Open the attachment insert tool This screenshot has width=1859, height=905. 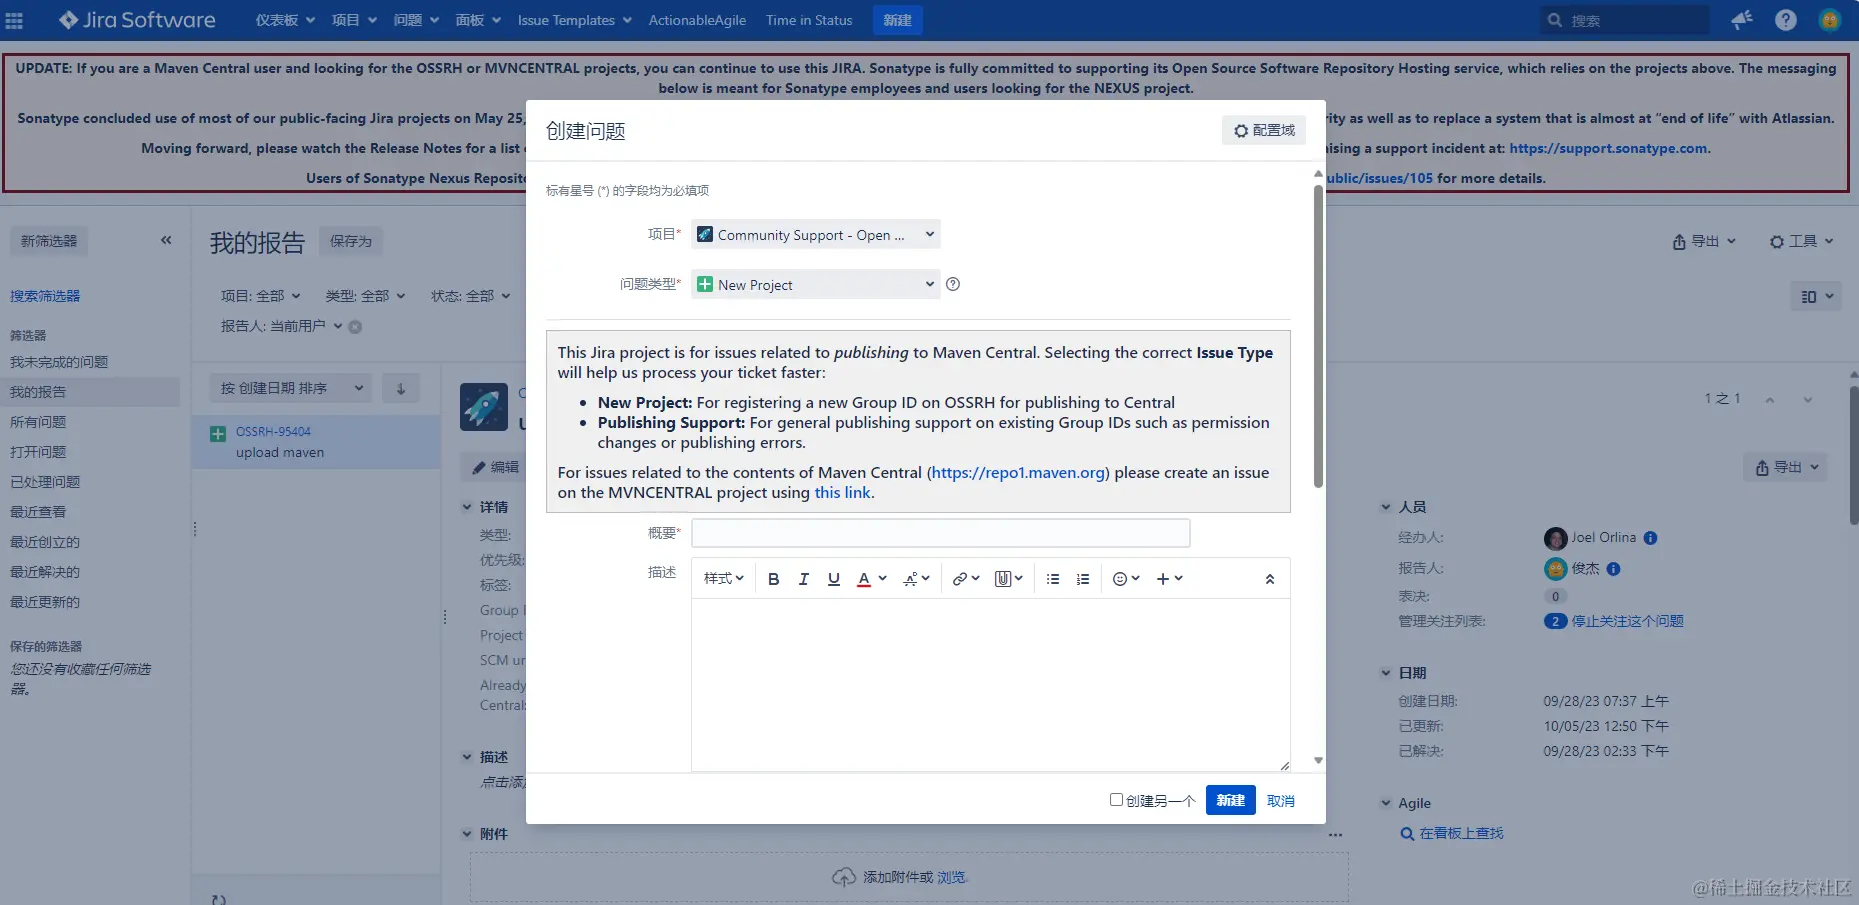pos(1008,579)
